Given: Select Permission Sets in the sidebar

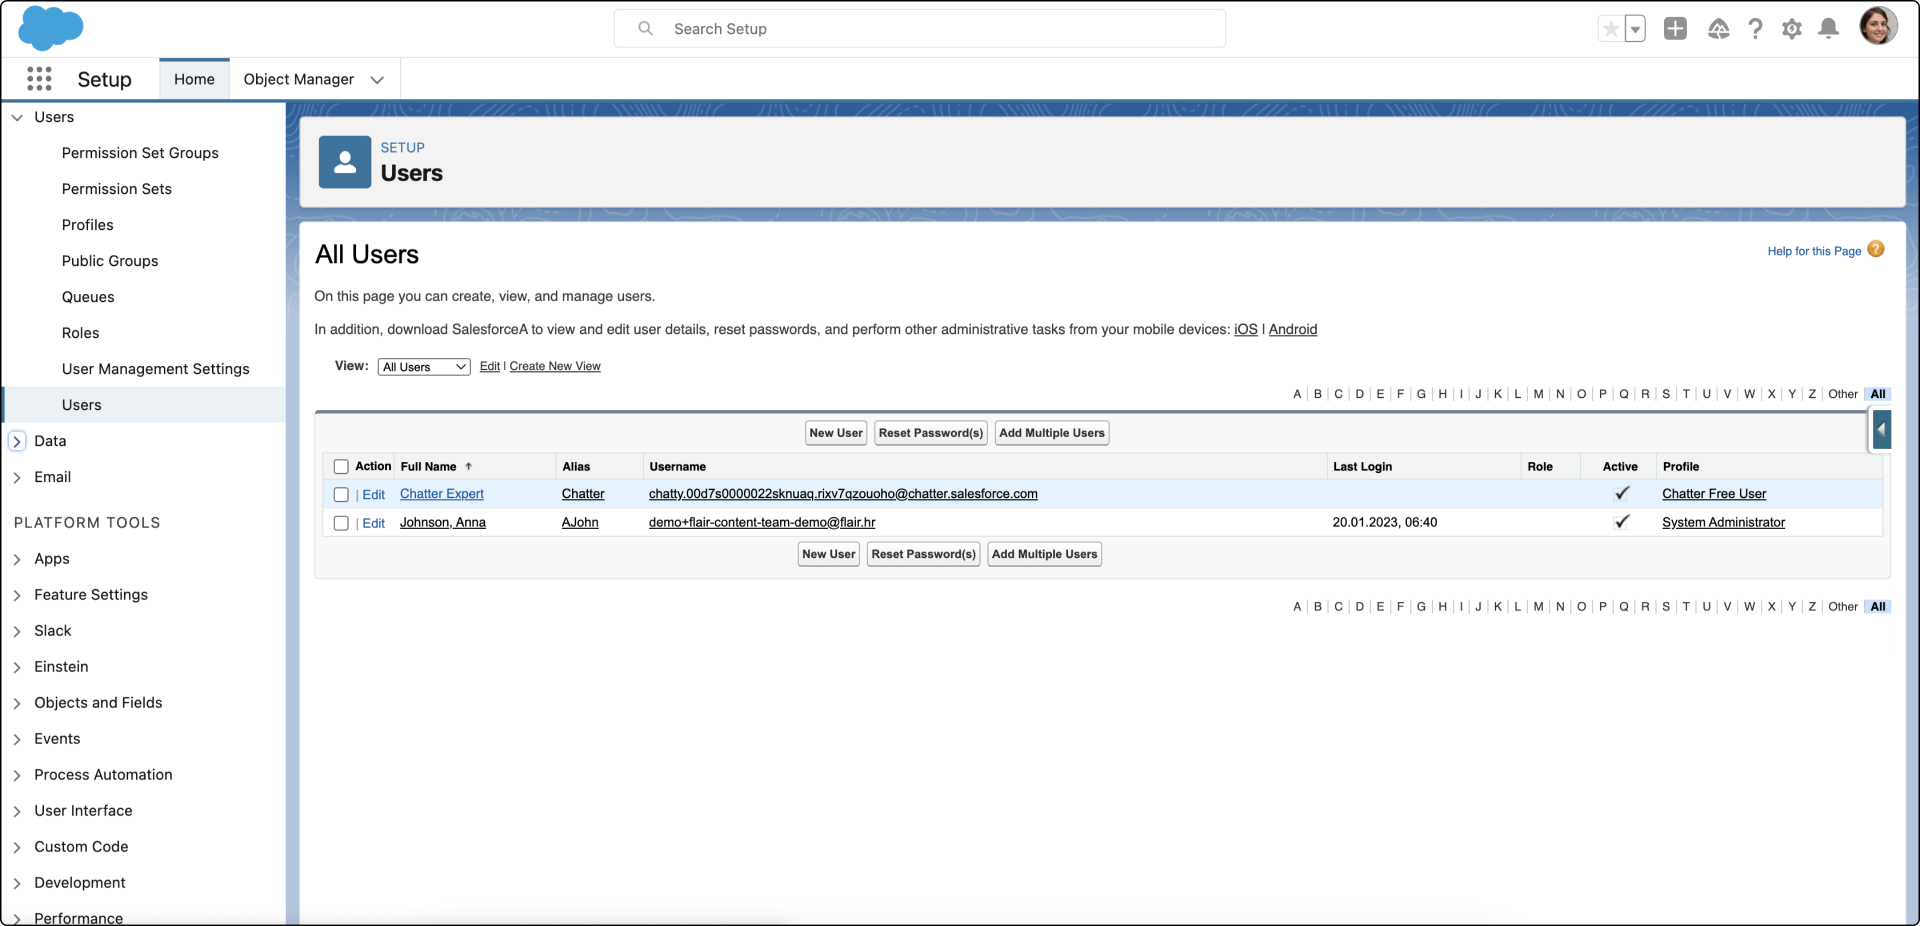Looking at the screenshot, I should click(117, 189).
